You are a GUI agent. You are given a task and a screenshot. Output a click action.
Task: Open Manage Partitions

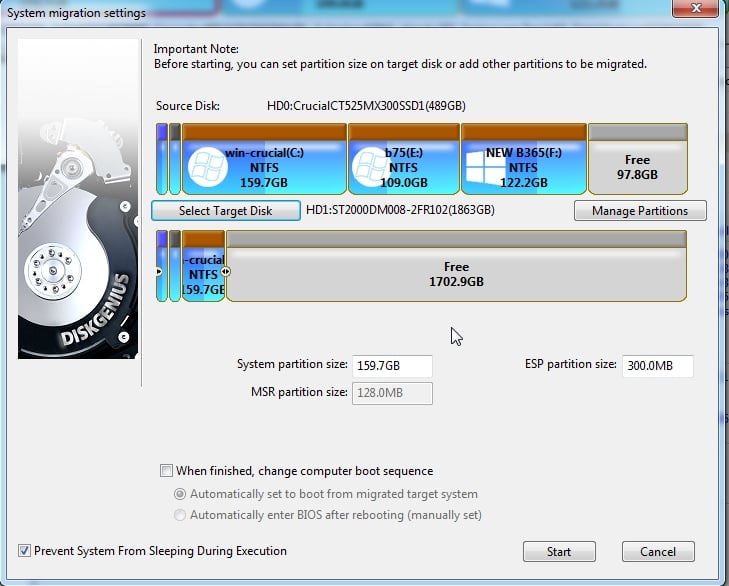640,211
